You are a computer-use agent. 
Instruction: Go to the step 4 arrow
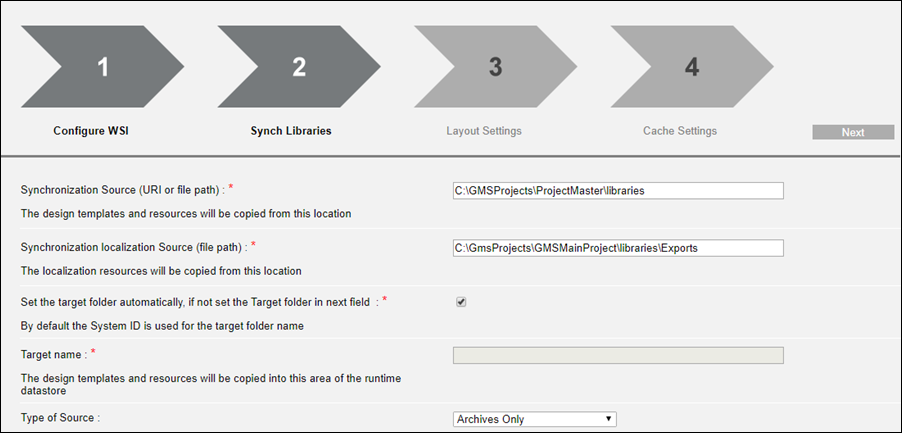[x=690, y=67]
